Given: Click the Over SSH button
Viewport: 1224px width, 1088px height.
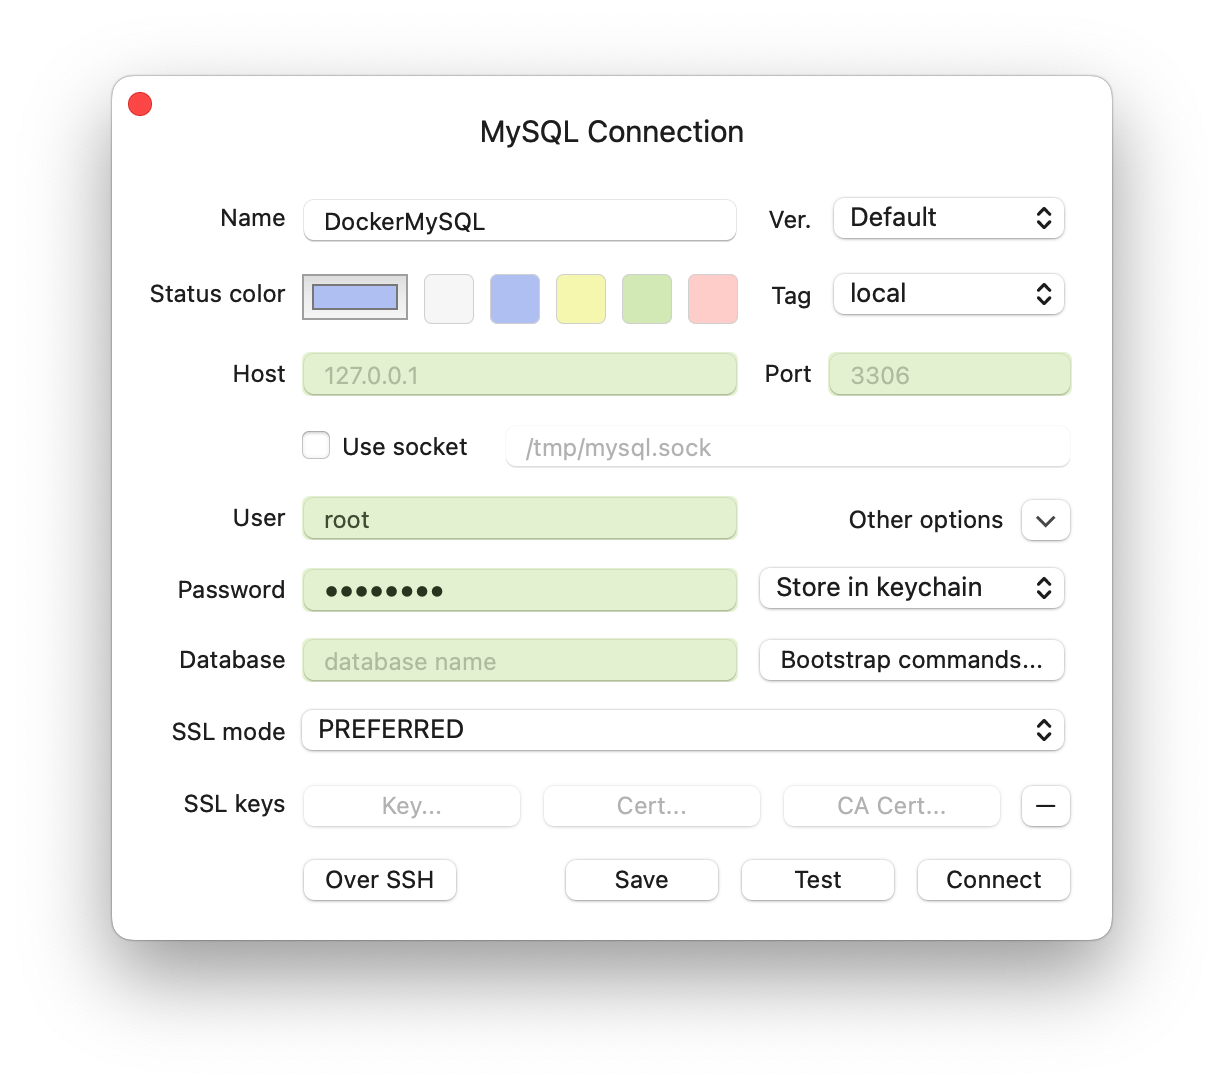Looking at the screenshot, I should coord(380,880).
